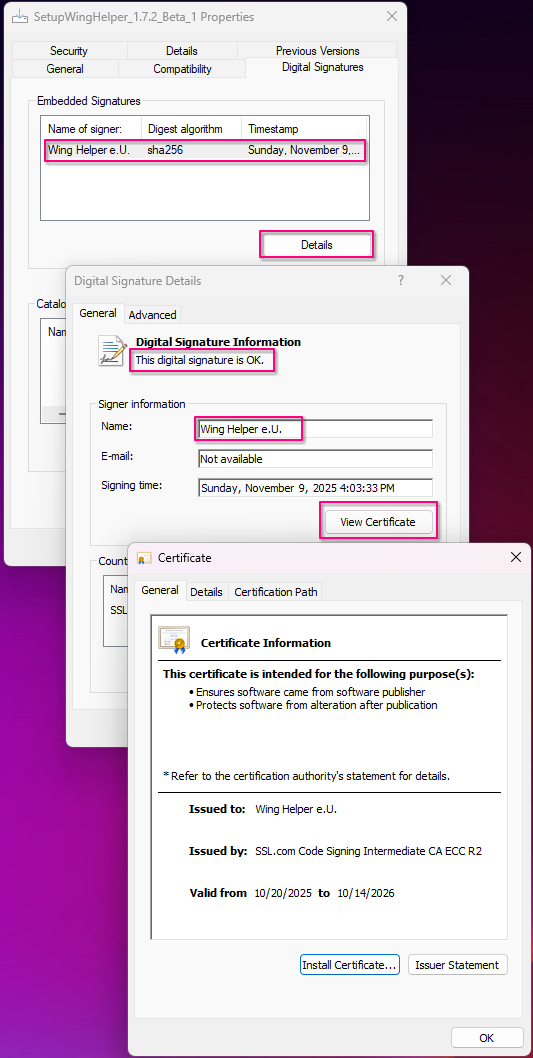Viewport: 533px width, 1058px height.
Task: Click the Certificate window title icon
Action: 144,558
